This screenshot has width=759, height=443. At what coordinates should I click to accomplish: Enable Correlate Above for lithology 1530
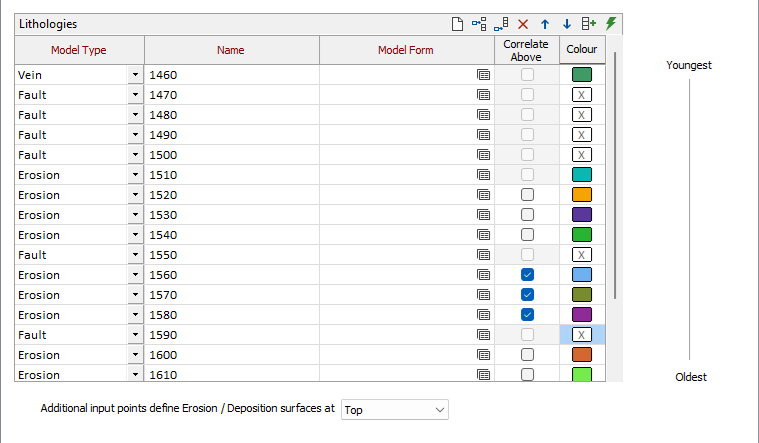[x=527, y=214]
